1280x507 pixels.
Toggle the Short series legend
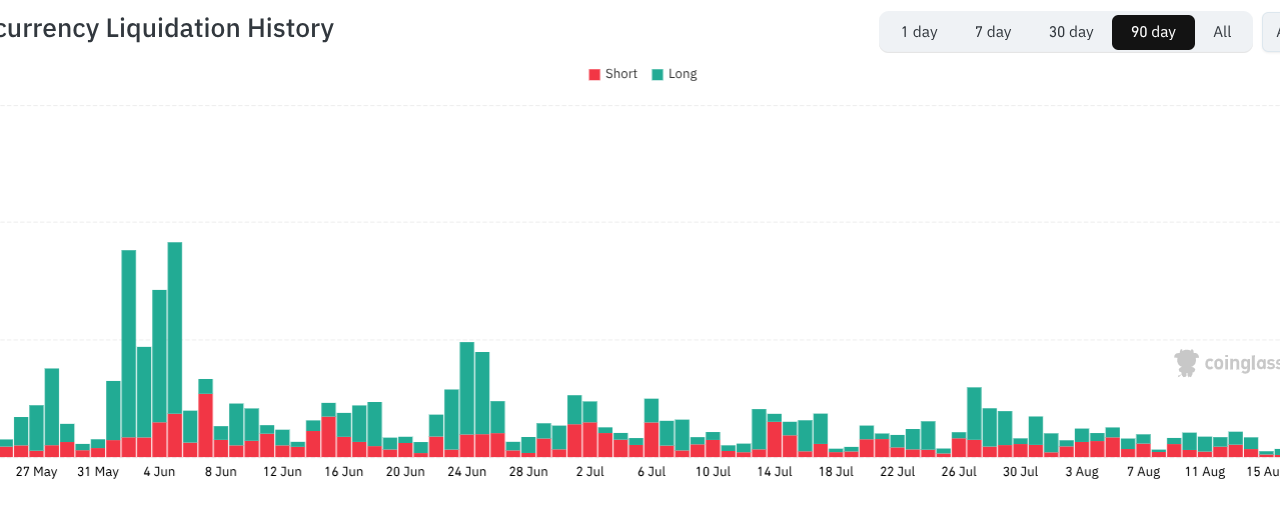[x=612, y=74]
